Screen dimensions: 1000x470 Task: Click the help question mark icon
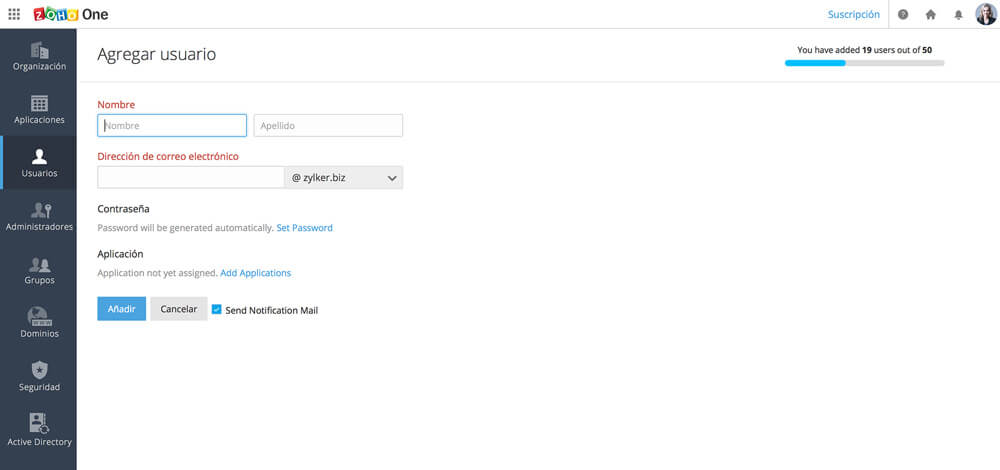pyautogui.click(x=903, y=15)
